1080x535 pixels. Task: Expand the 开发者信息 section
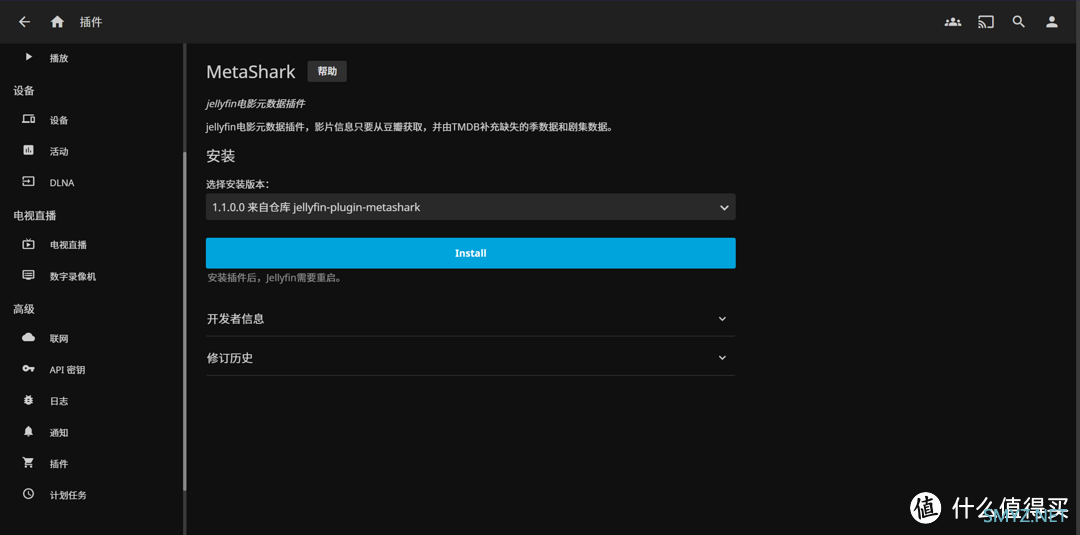click(470, 319)
